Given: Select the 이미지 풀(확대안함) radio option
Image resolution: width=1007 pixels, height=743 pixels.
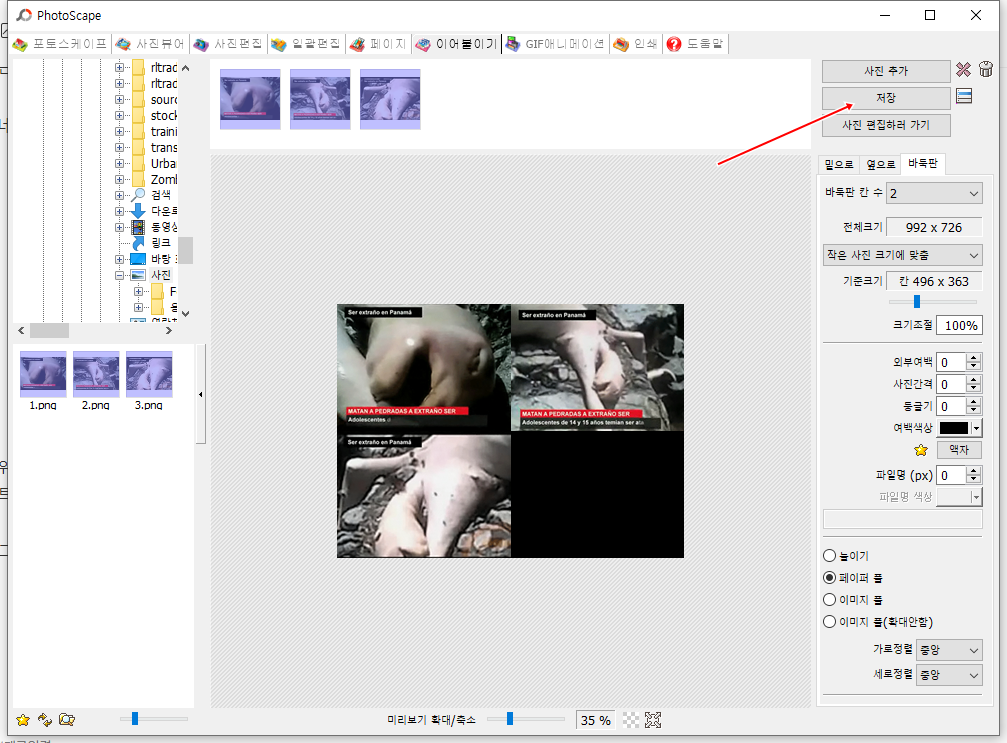Looking at the screenshot, I should [x=878, y=622].
